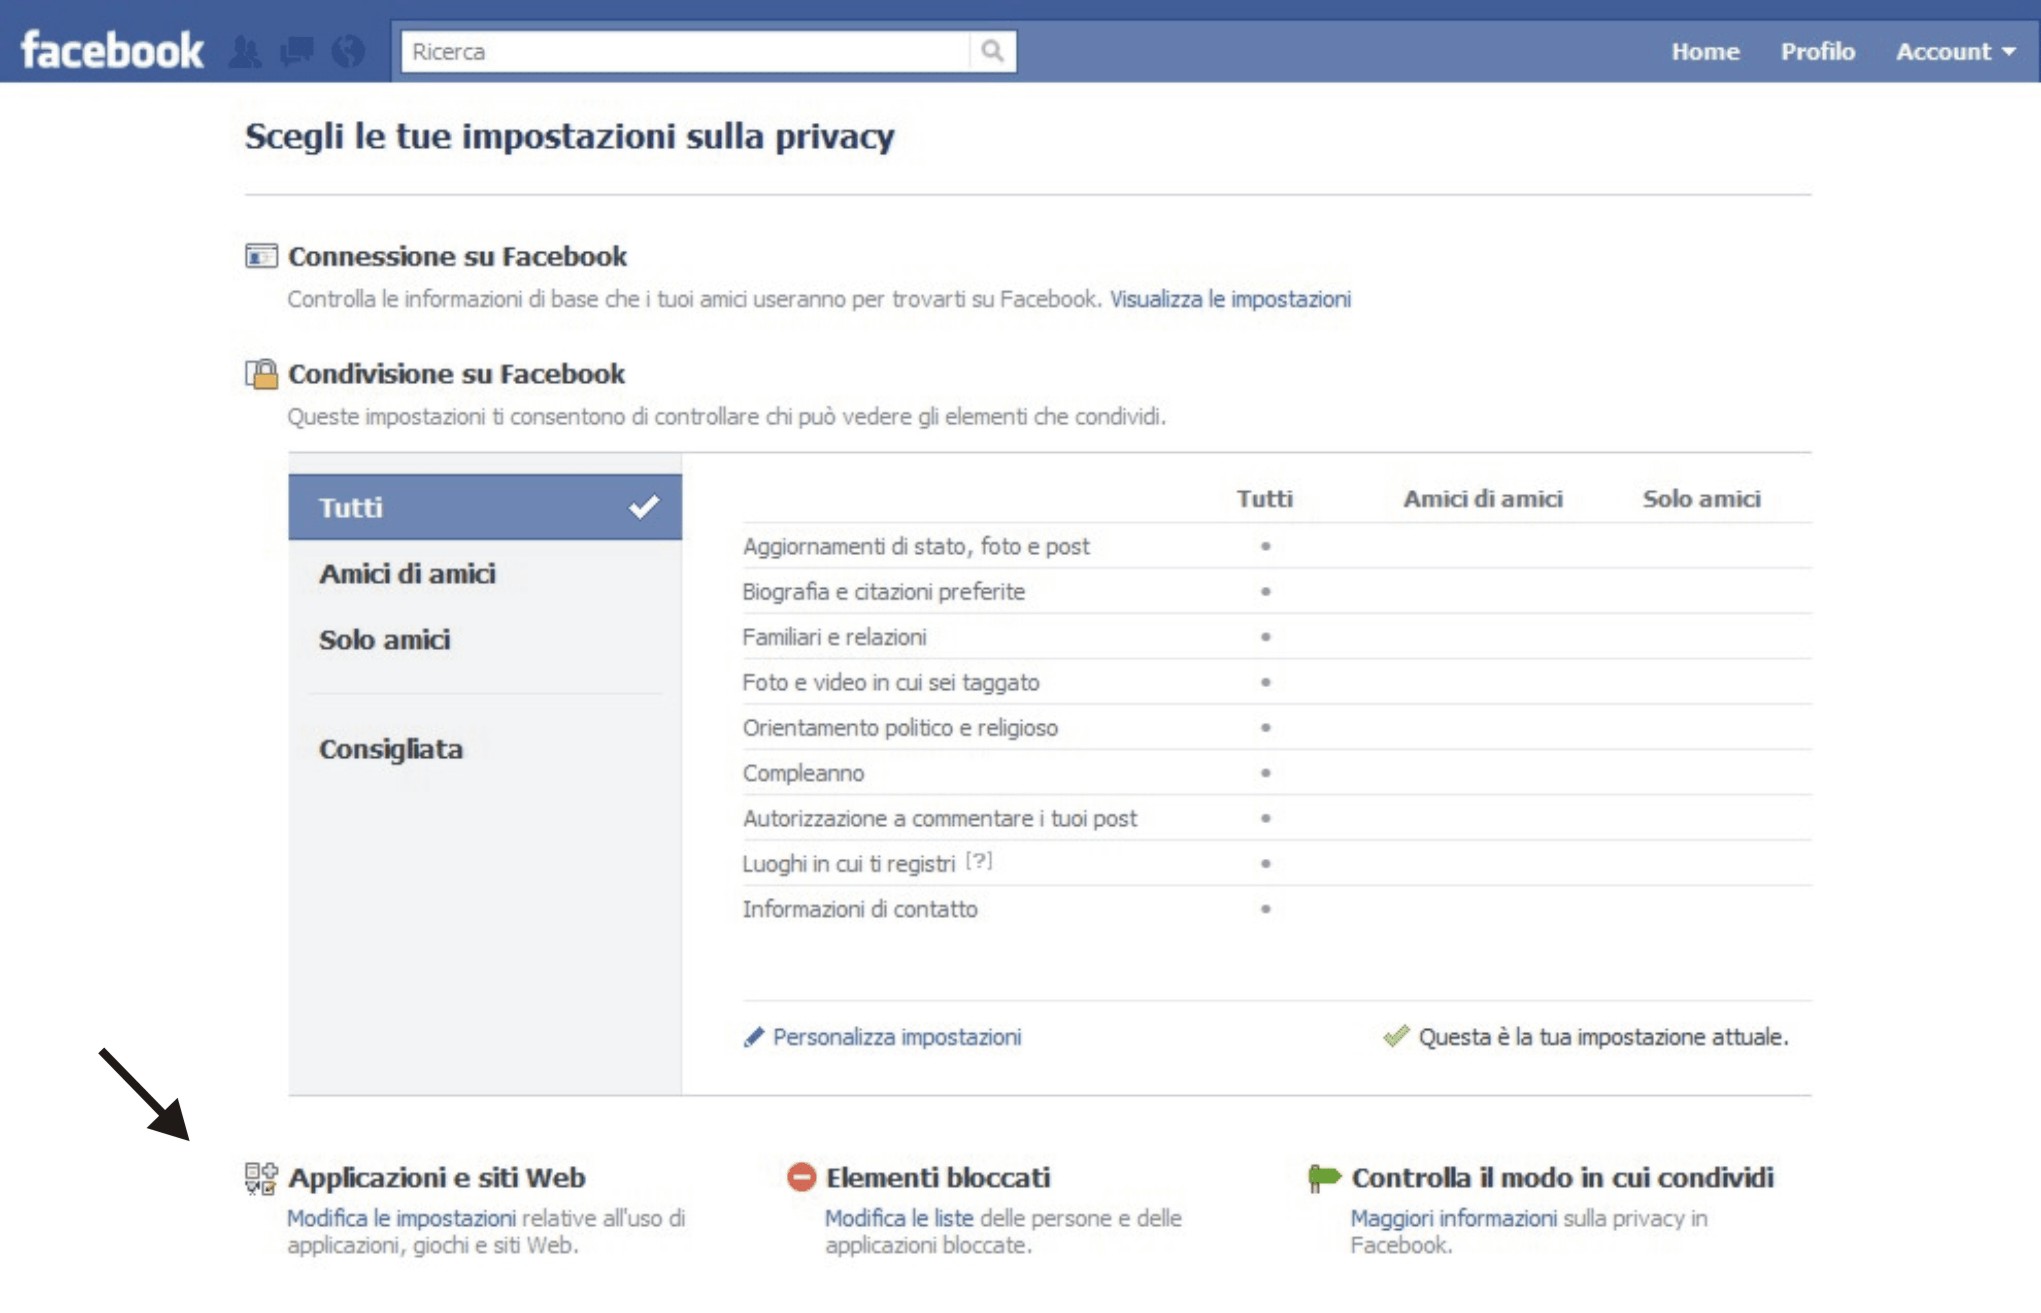Click the Amici di amici column header

coord(1483,498)
